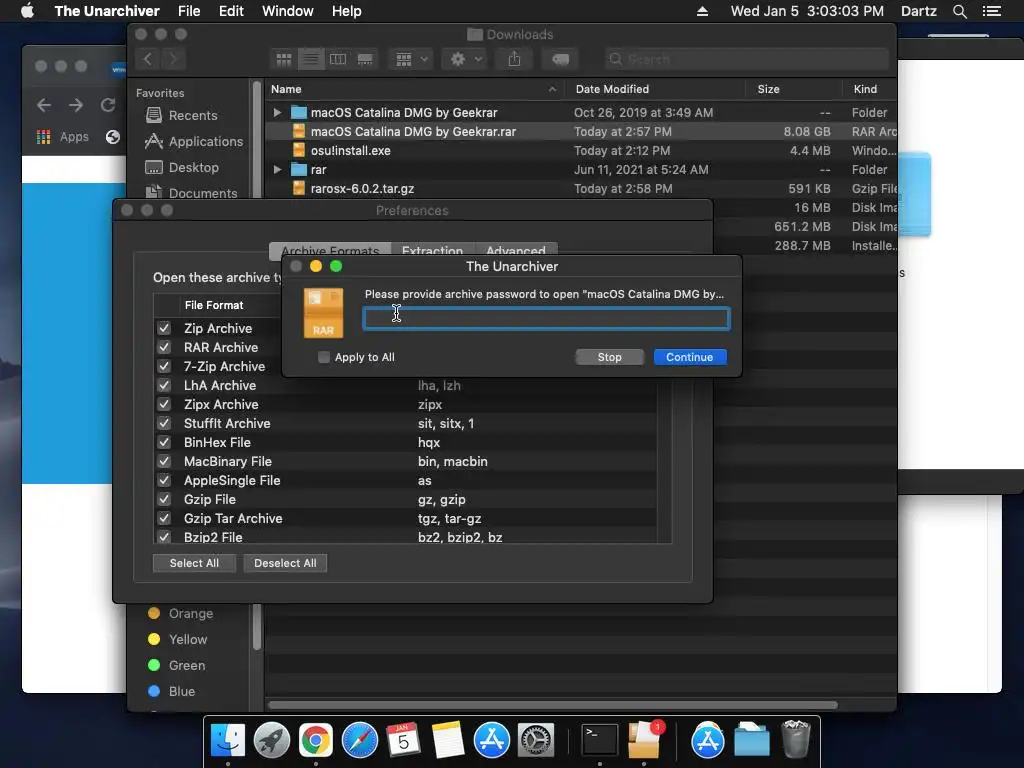Screen dimensions: 1024x768
Task: Reload page in the browser window
Action: tap(108, 104)
